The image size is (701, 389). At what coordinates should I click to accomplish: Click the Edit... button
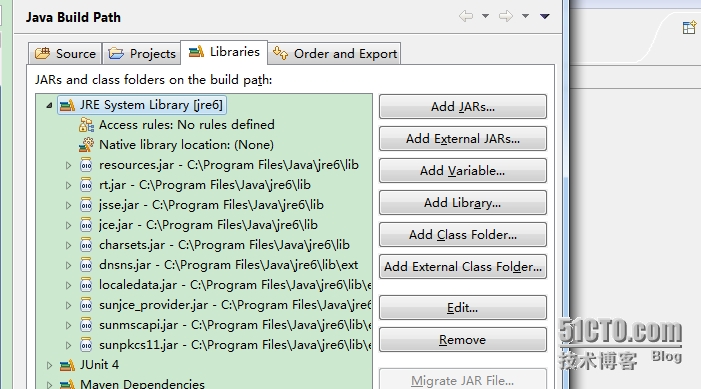coord(463,308)
